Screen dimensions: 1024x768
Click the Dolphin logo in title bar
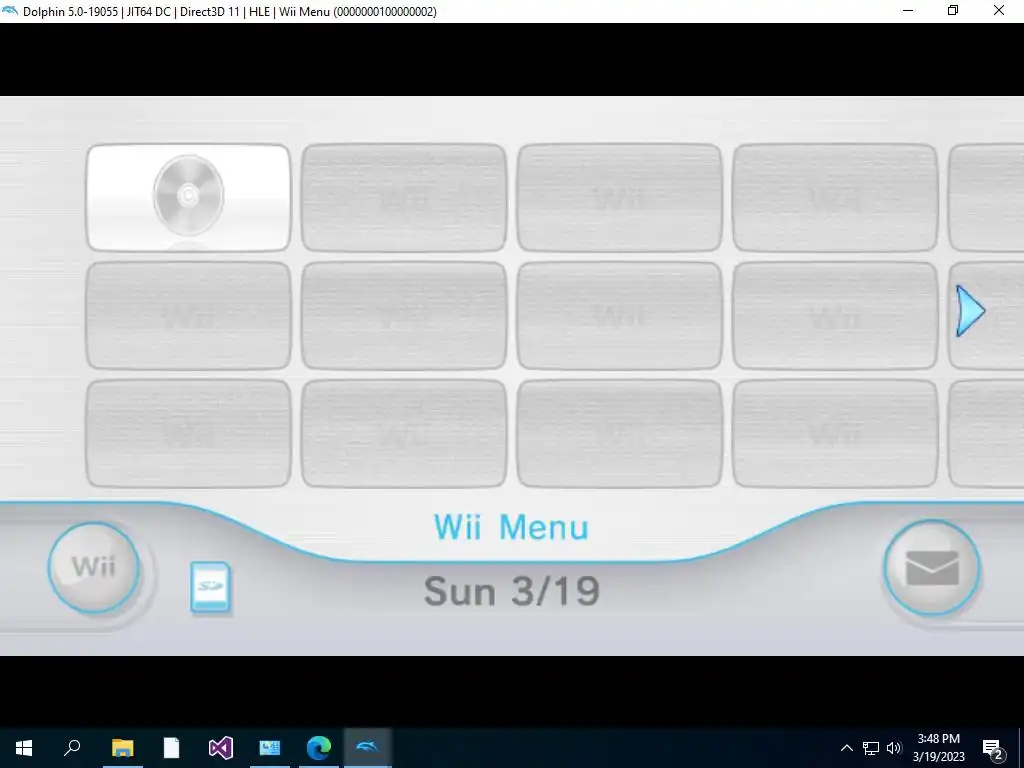click(x=10, y=10)
